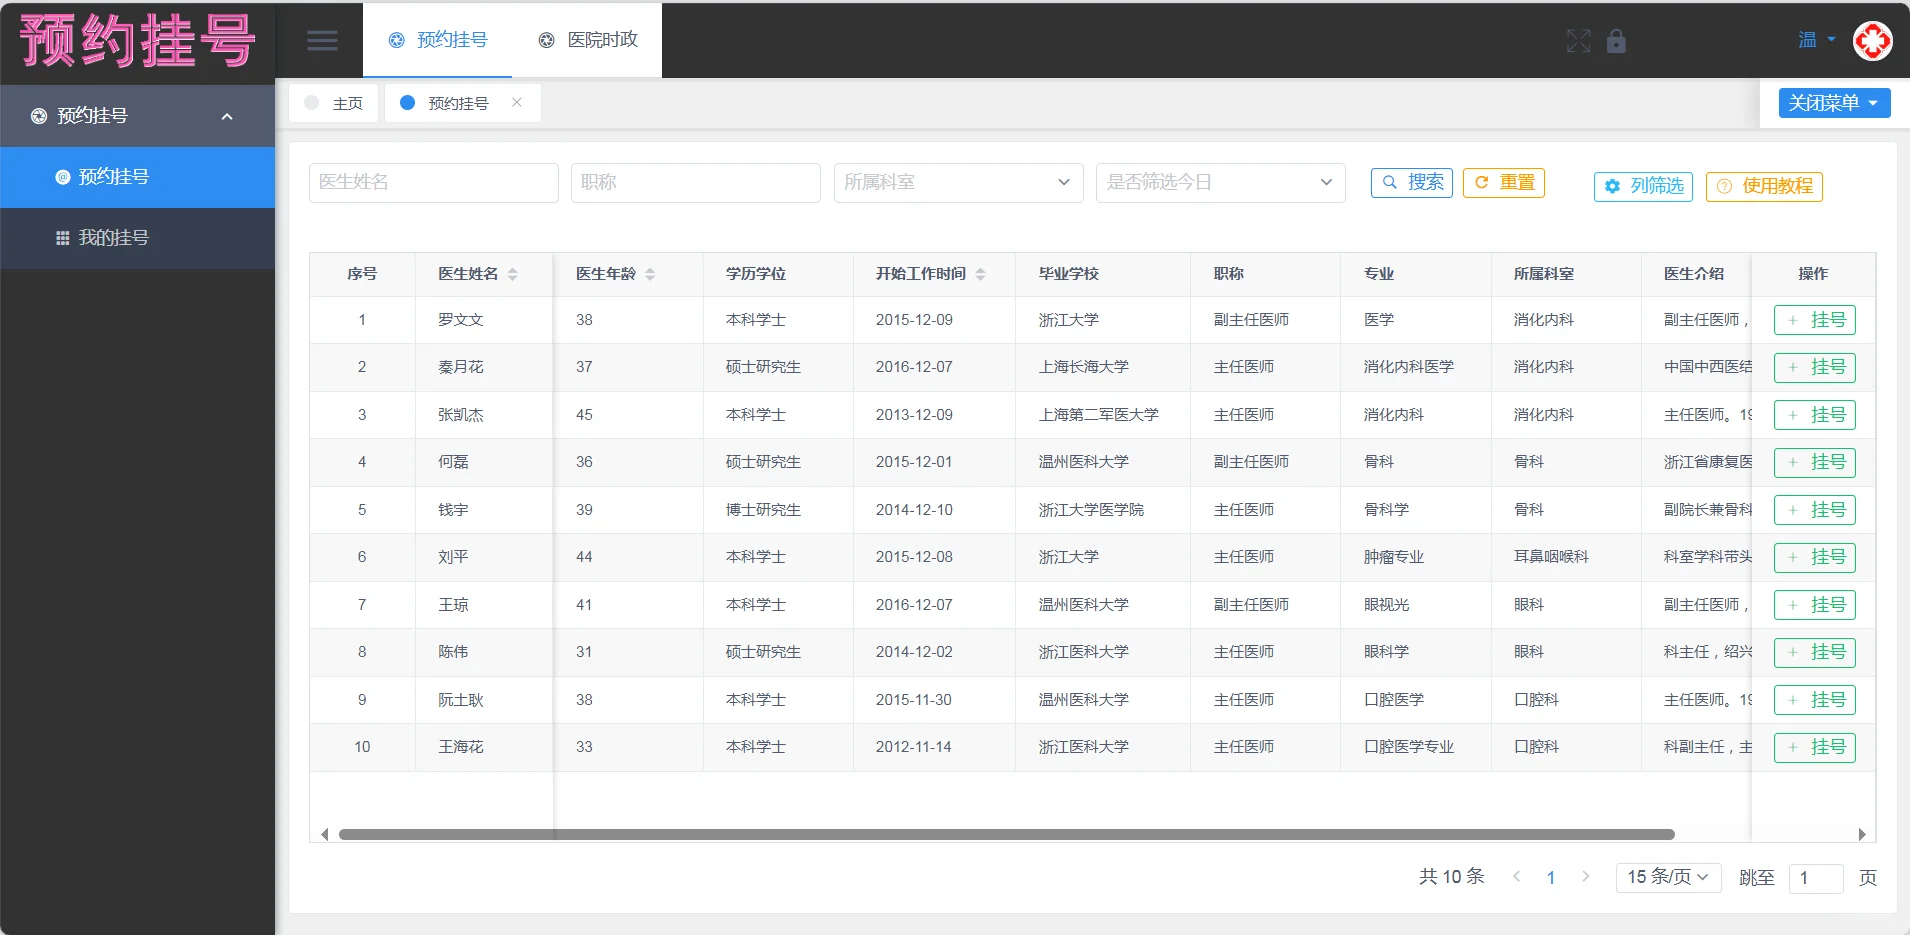Click the 医生姓名 search input field
Screen dimensions: 1910x935
432,182
